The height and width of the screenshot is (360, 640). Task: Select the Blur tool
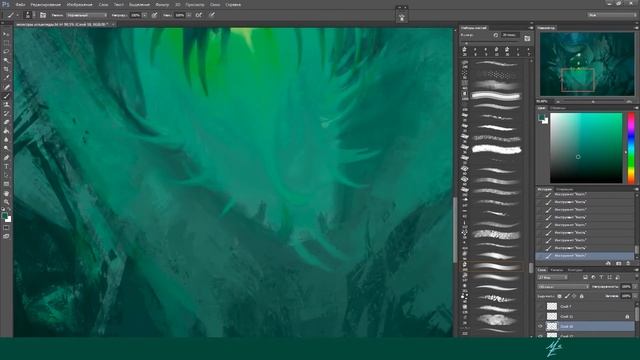6,140
